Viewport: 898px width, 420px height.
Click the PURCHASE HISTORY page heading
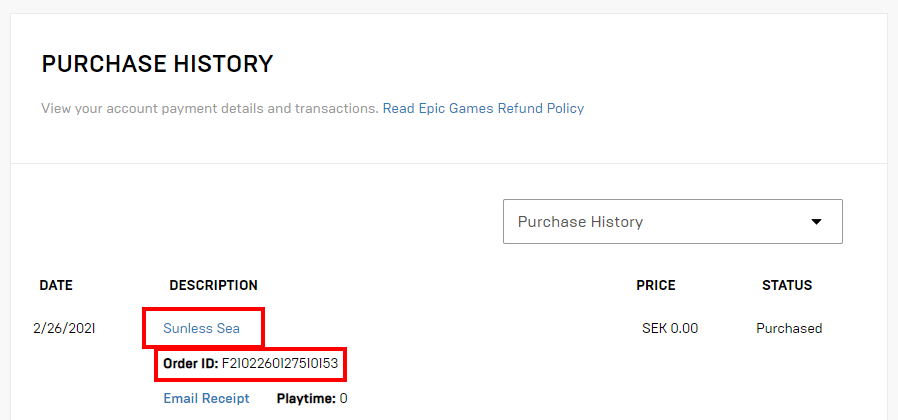[157, 64]
